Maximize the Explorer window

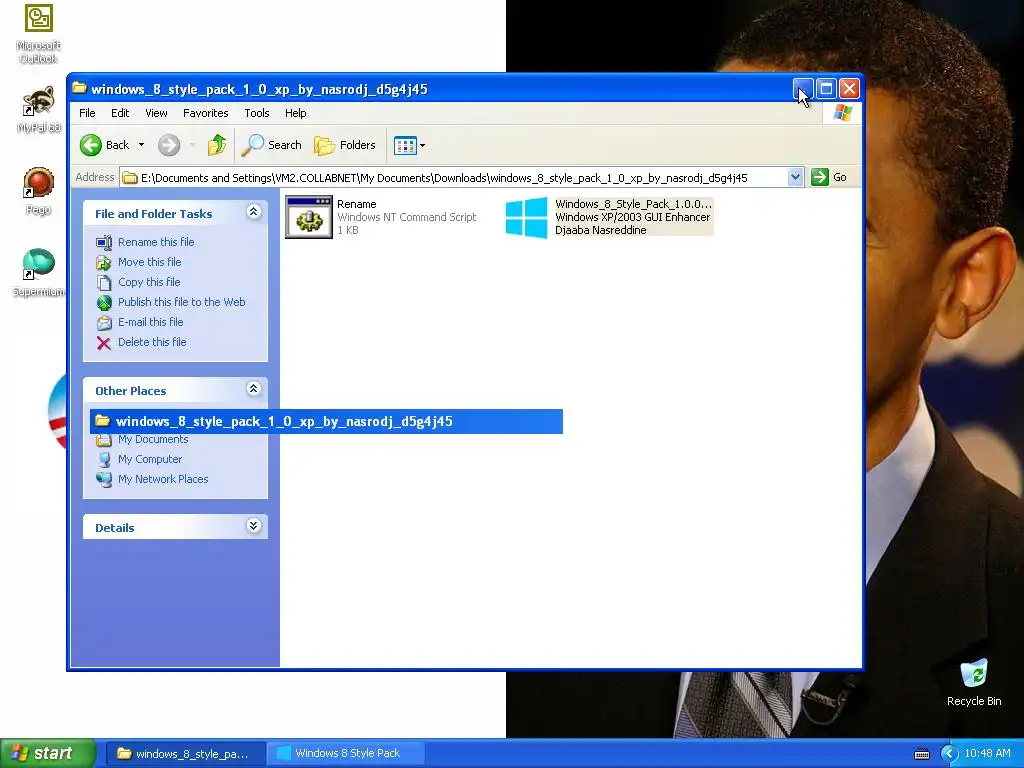826,89
